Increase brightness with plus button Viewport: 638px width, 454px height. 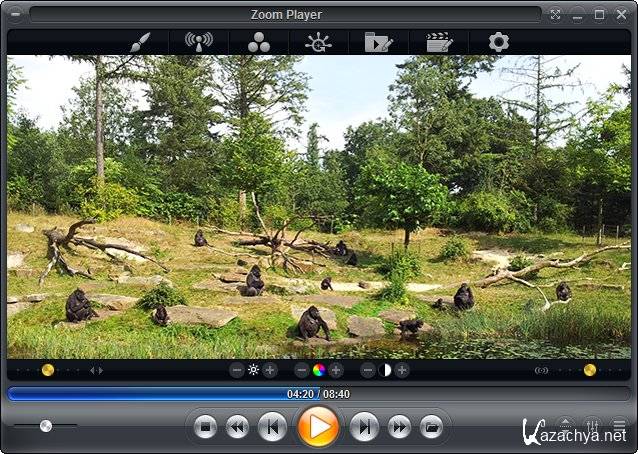coord(270,370)
